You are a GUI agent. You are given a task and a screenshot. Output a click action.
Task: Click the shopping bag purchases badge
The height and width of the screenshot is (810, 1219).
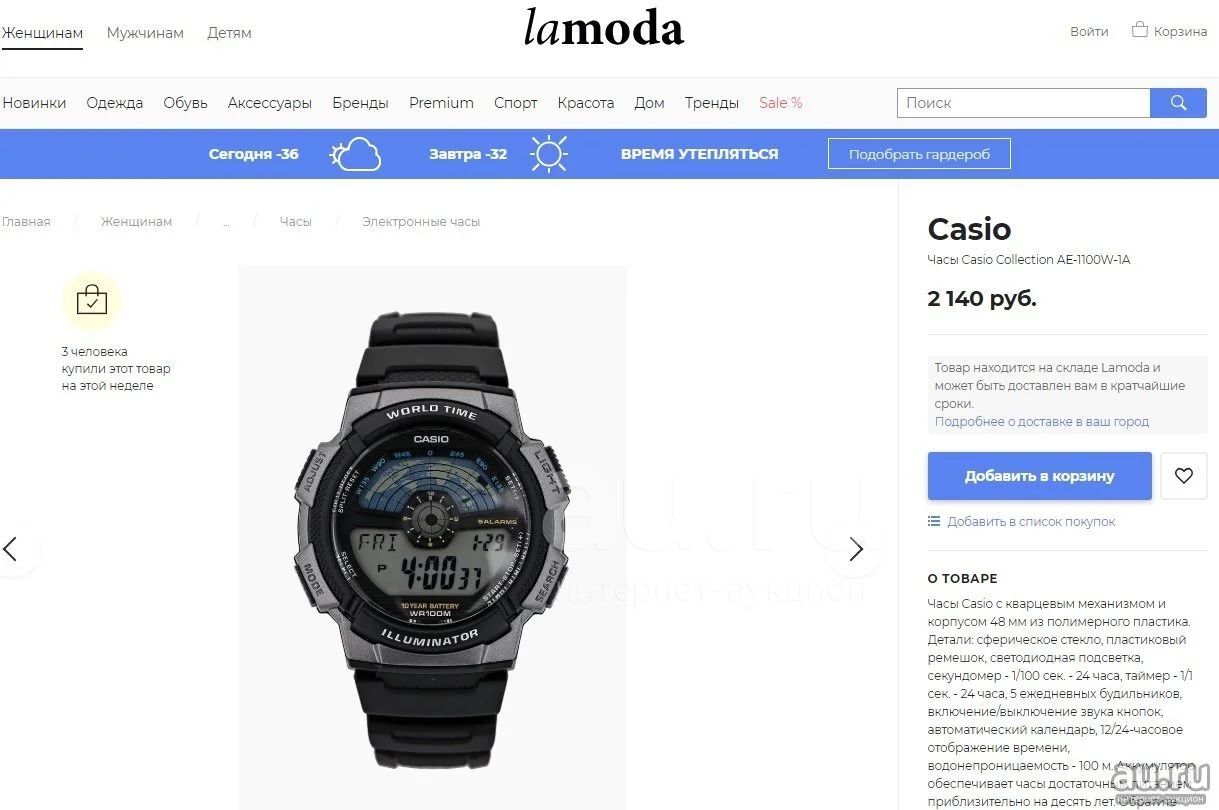(92, 300)
